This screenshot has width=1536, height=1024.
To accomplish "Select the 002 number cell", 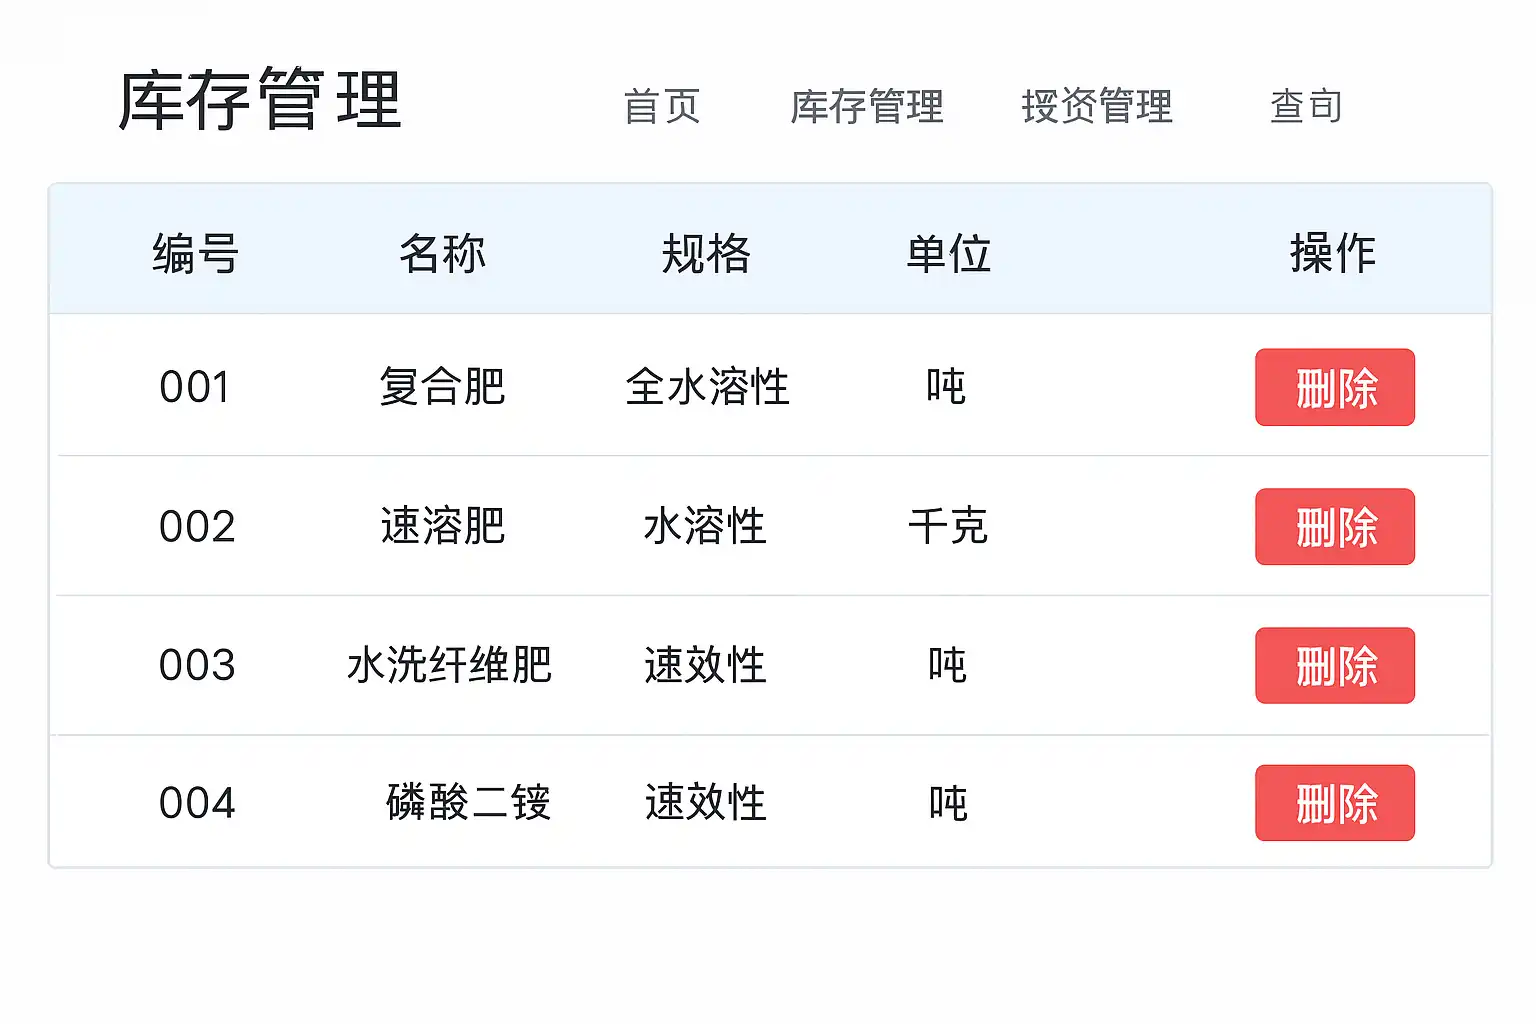I will pyautogui.click(x=197, y=526).
